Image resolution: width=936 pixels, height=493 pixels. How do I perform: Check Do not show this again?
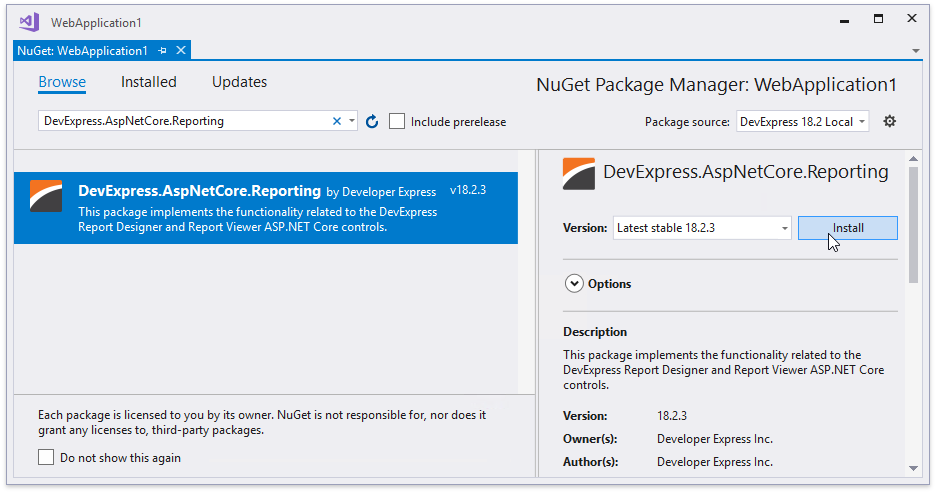click(x=46, y=457)
